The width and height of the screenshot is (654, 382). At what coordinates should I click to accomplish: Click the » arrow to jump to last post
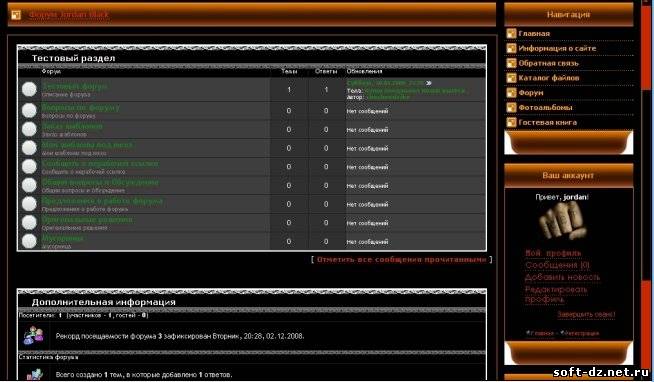pyautogui.click(x=429, y=83)
